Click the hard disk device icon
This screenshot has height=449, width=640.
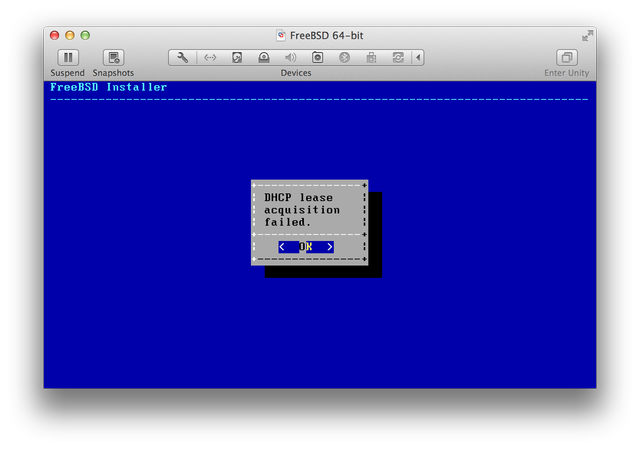click(x=237, y=58)
